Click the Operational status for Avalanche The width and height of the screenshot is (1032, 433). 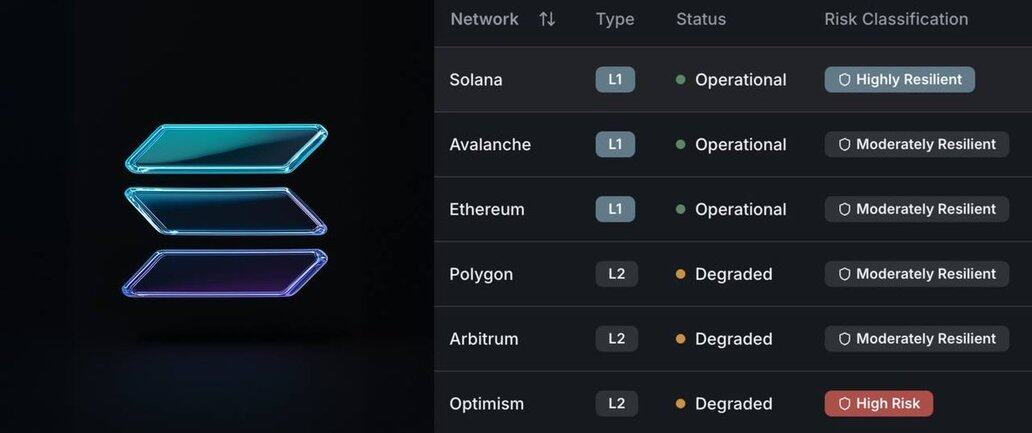740,144
